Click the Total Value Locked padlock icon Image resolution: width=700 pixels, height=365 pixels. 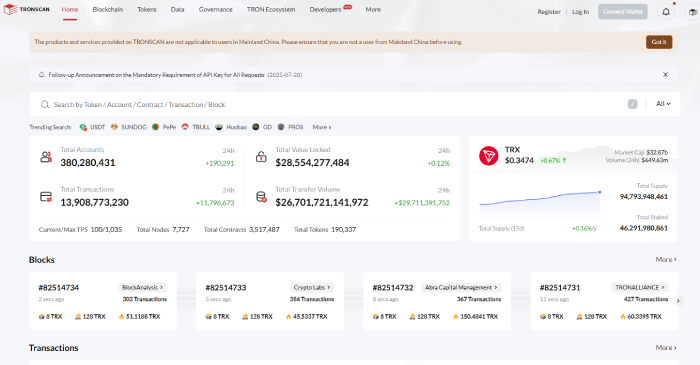(x=261, y=157)
